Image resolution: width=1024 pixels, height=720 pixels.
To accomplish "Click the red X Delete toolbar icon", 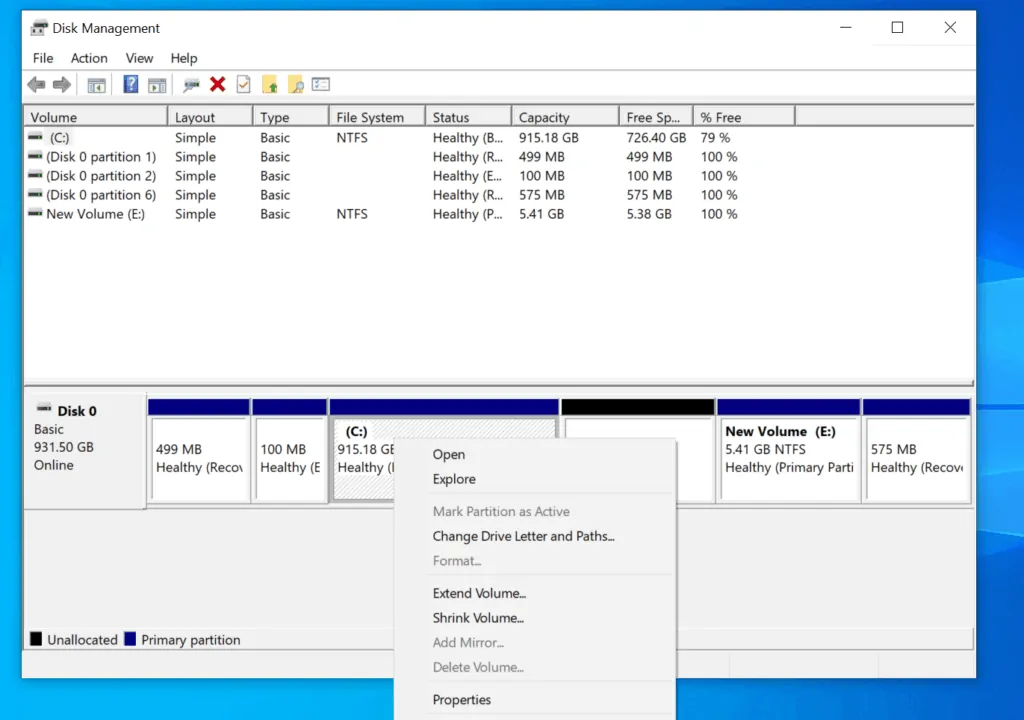I will 217,84.
